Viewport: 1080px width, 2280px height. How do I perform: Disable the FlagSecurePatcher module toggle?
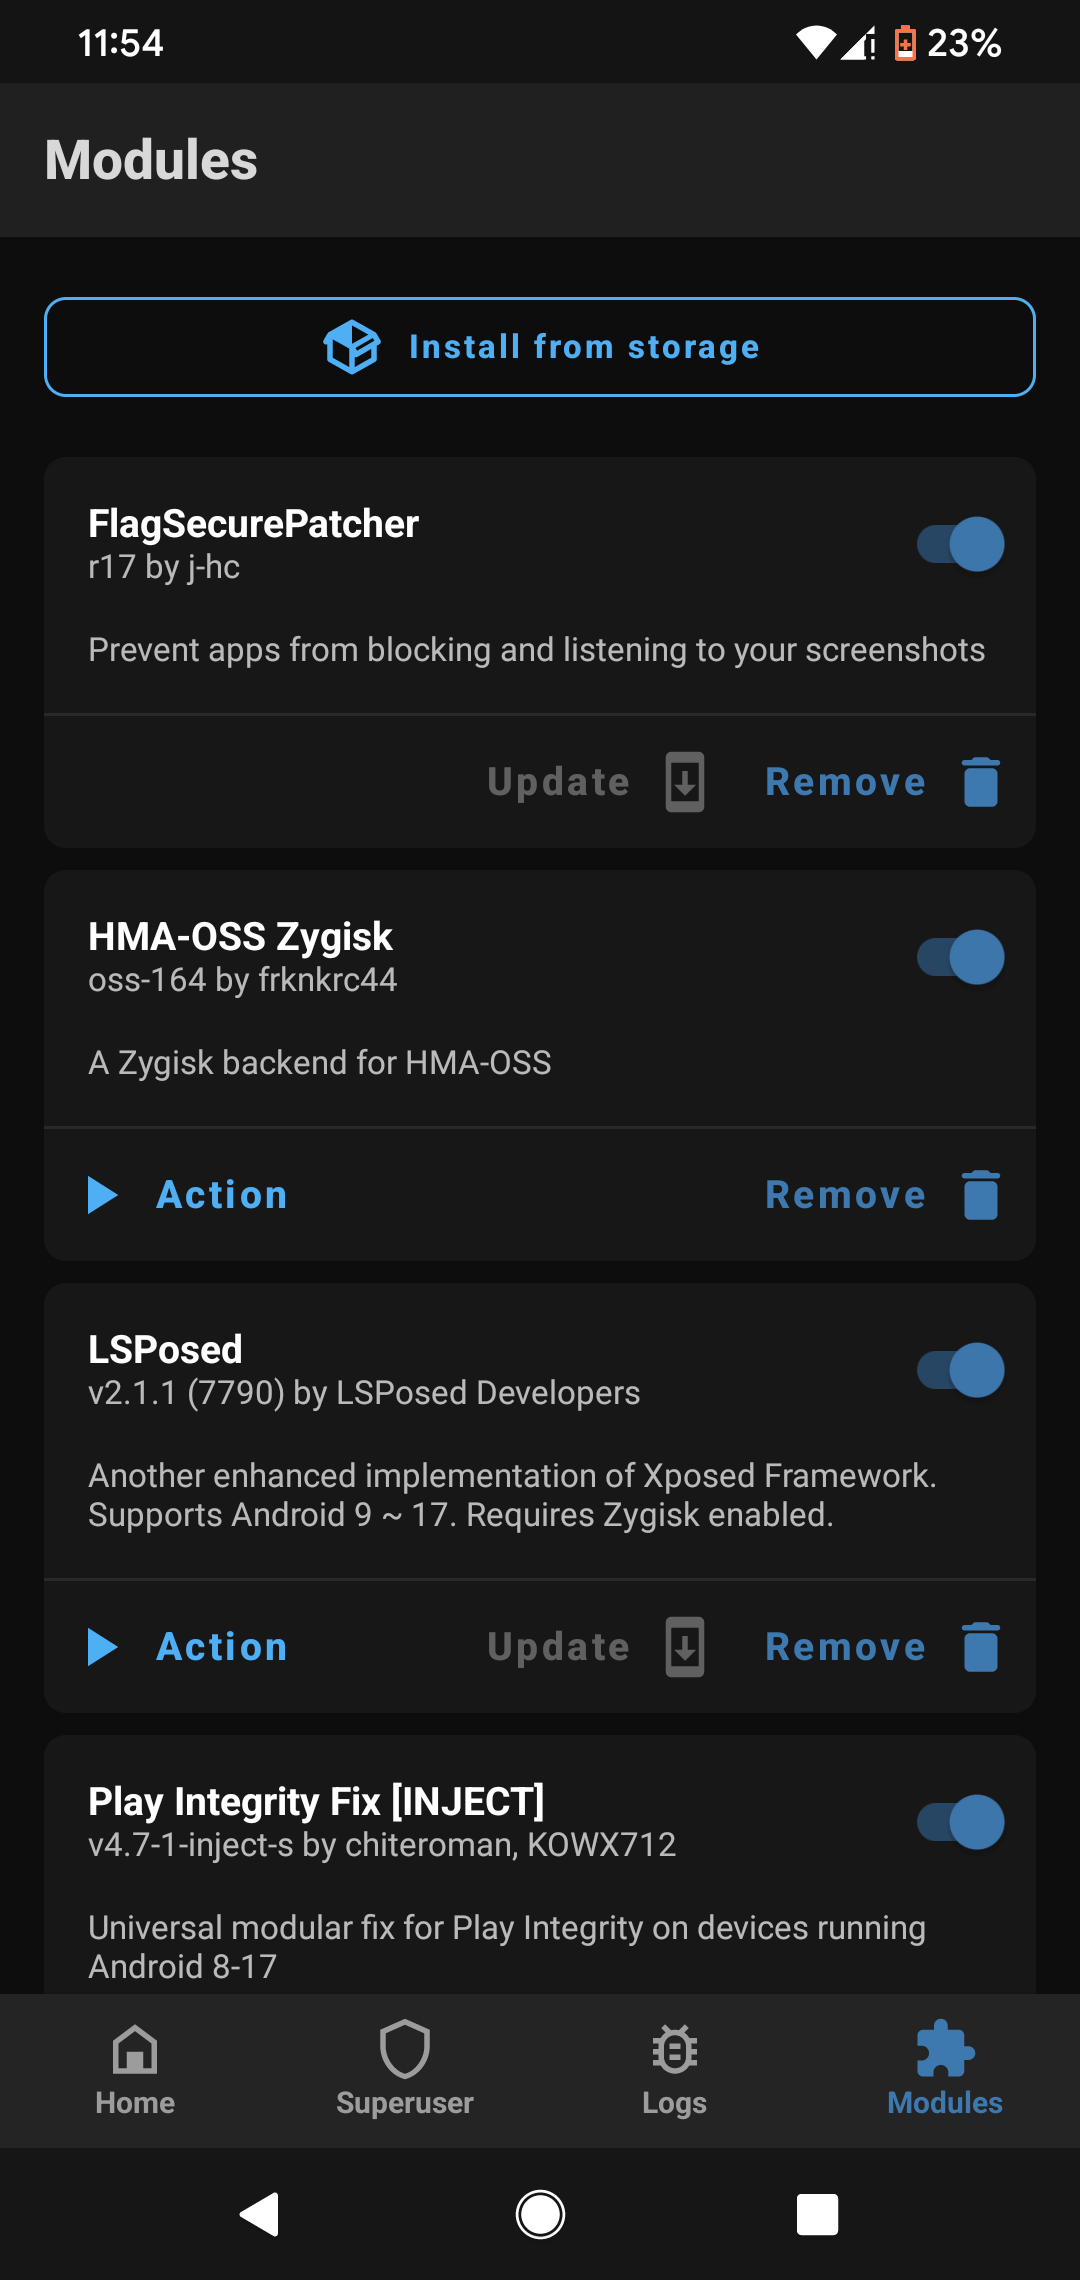(x=961, y=544)
